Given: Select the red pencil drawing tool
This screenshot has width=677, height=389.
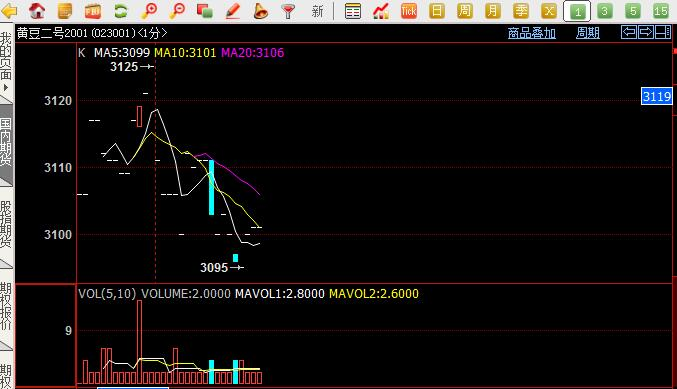Looking at the screenshot, I should click(x=233, y=11).
